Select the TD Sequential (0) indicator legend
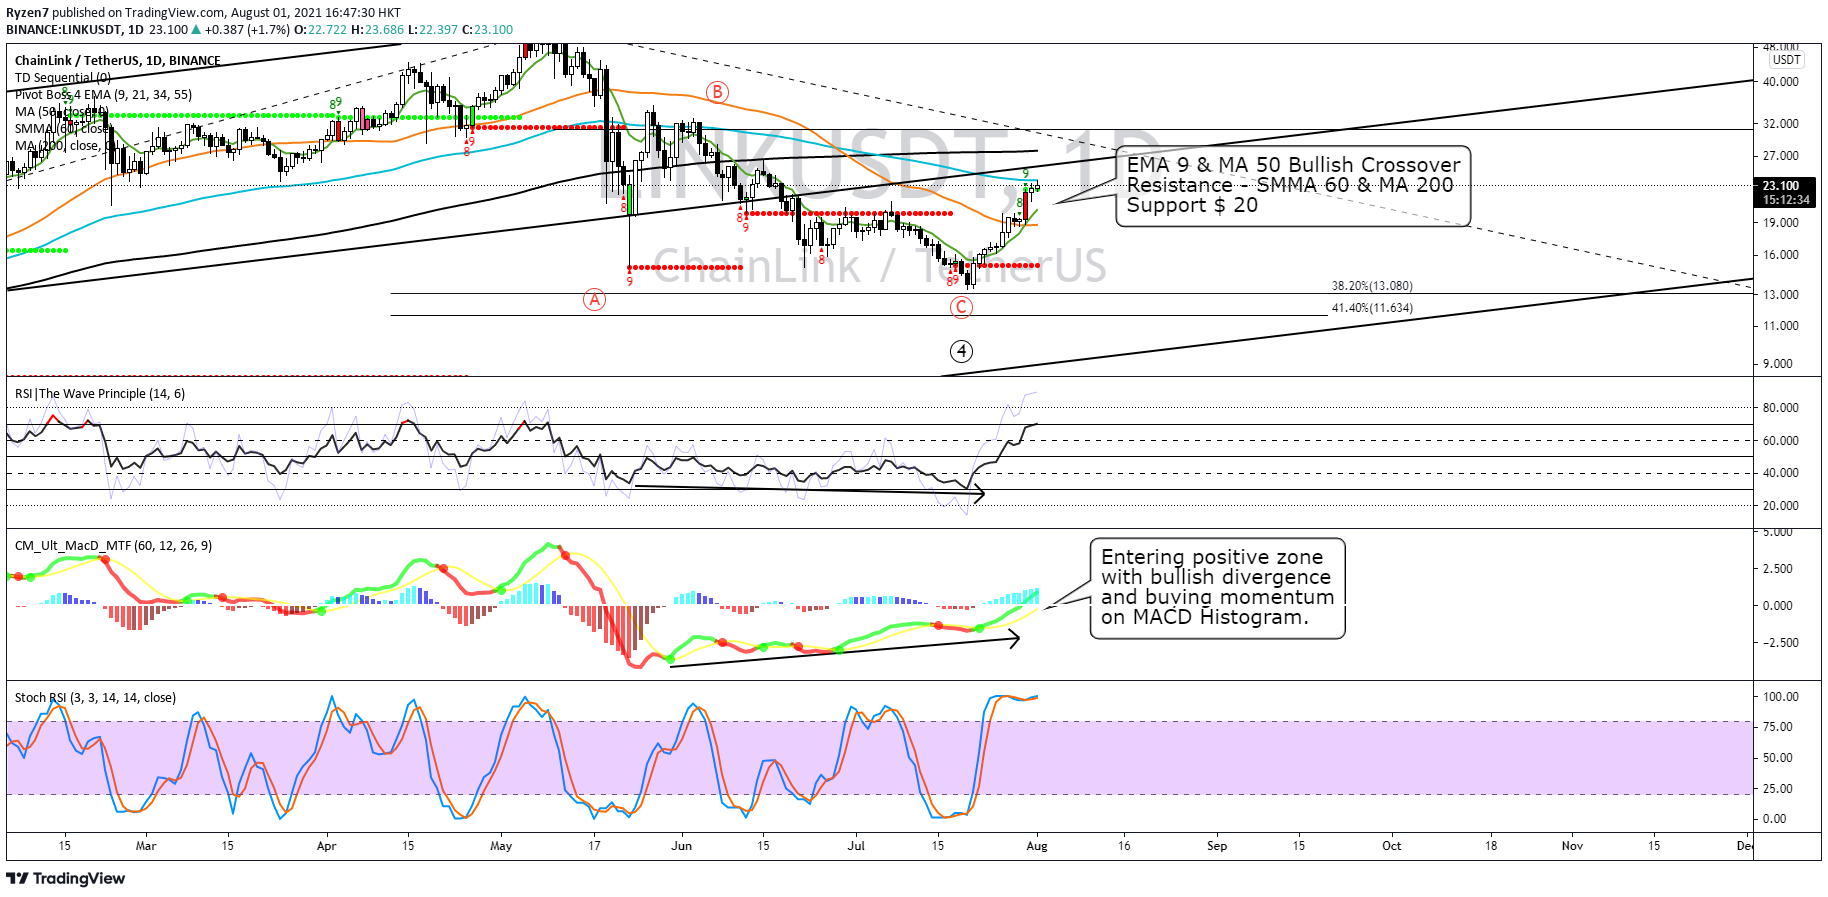The height and width of the screenshot is (897, 1828). click(x=63, y=77)
